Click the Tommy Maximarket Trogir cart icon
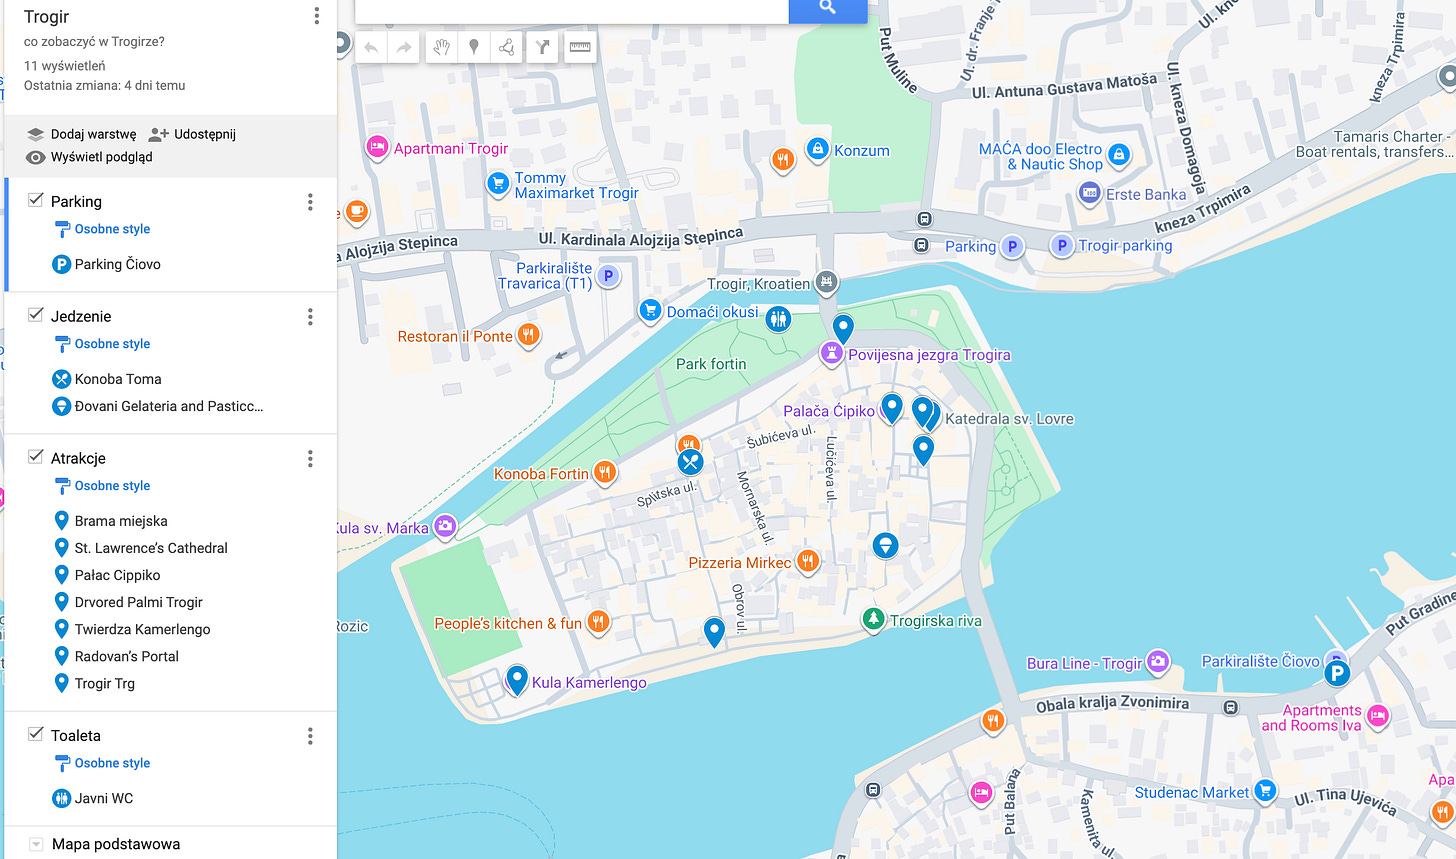This screenshot has height=859, width=1456. 497,183
